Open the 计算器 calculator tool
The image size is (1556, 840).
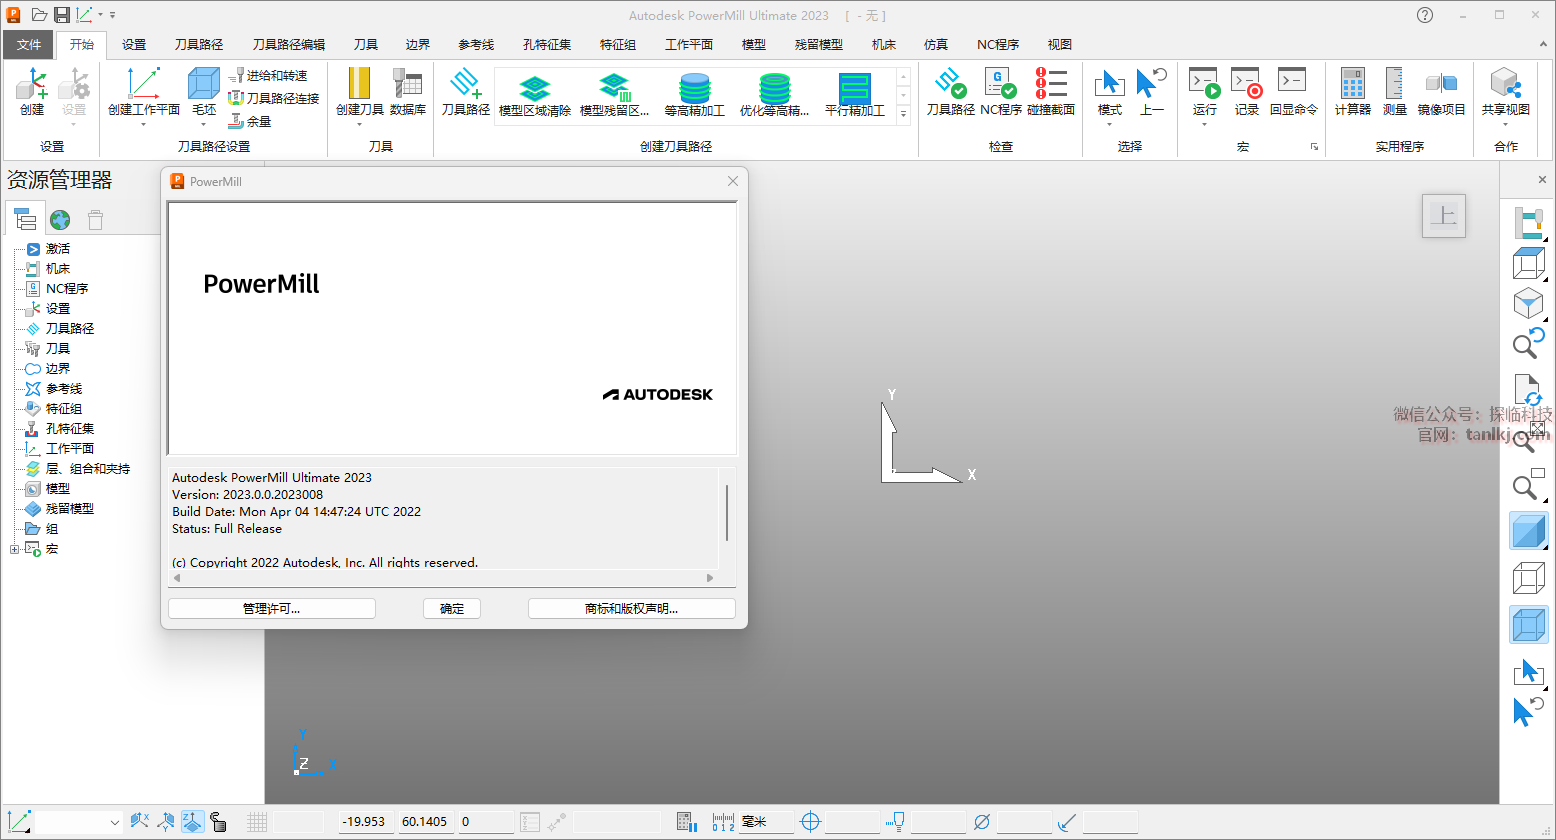pos(1352,92)
